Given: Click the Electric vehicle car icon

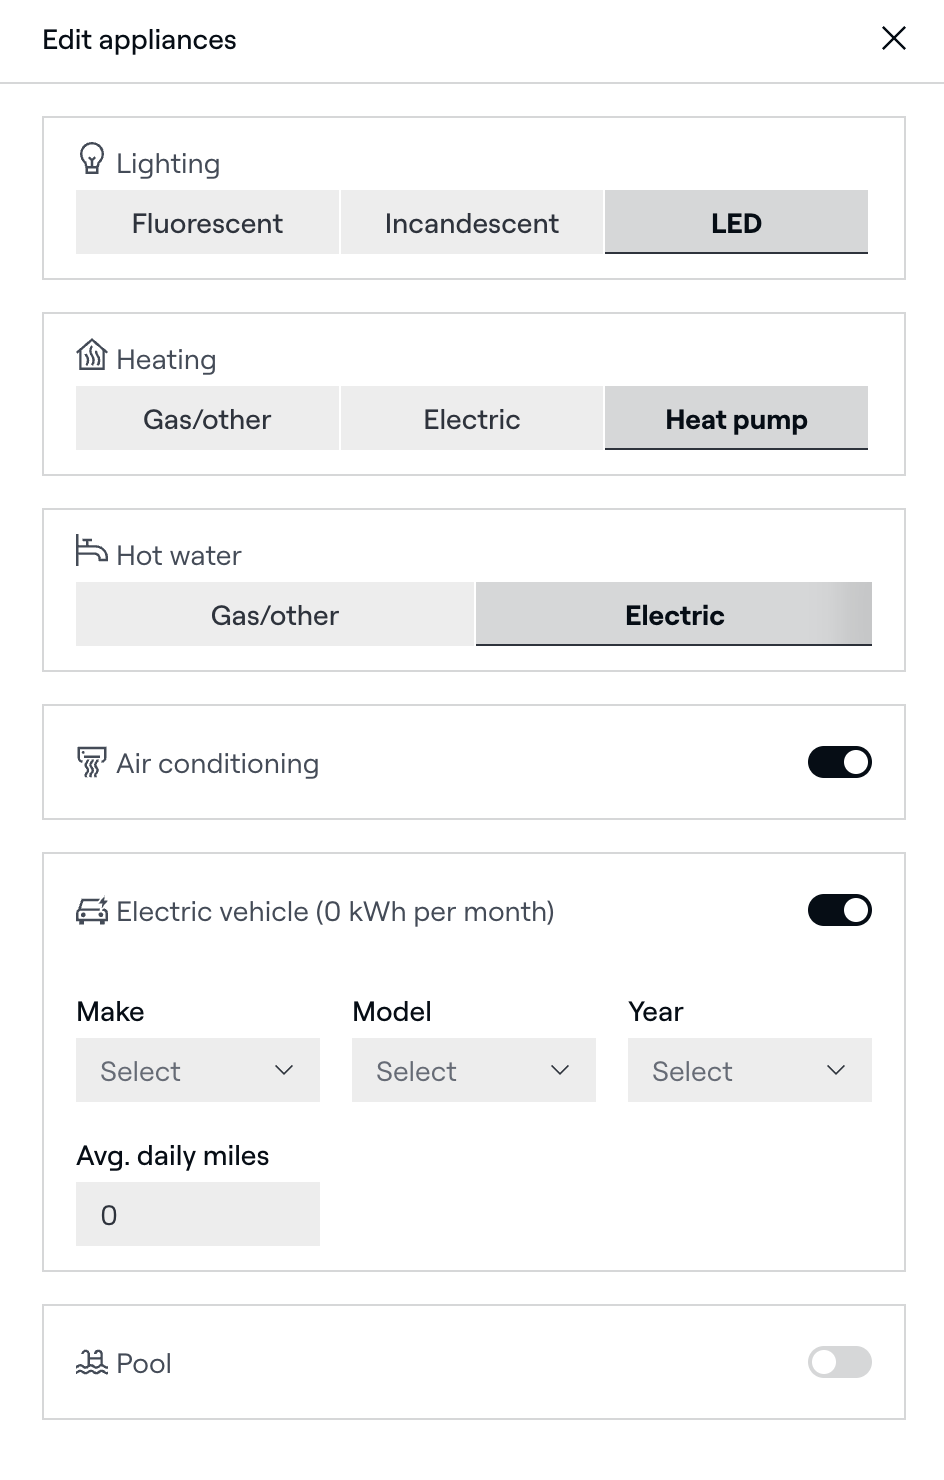Looking at the screenshot, I should click(92, 911).
